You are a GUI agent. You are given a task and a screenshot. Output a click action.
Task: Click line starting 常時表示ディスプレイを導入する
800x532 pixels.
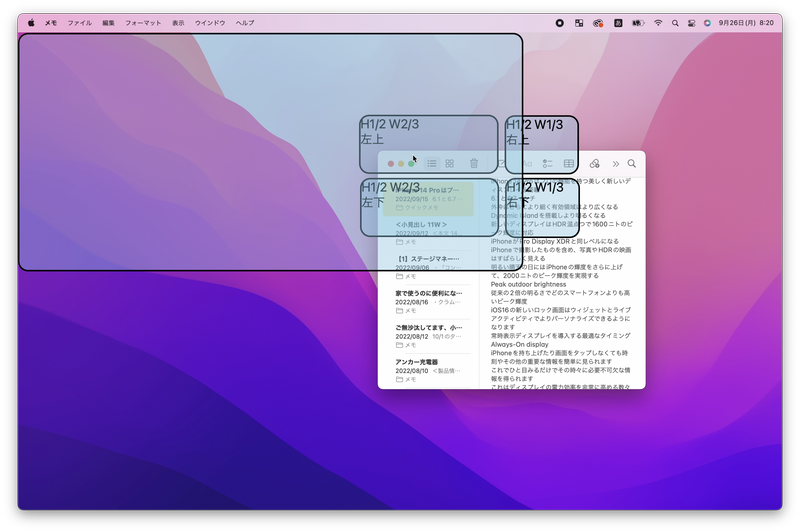click(560, 336)
